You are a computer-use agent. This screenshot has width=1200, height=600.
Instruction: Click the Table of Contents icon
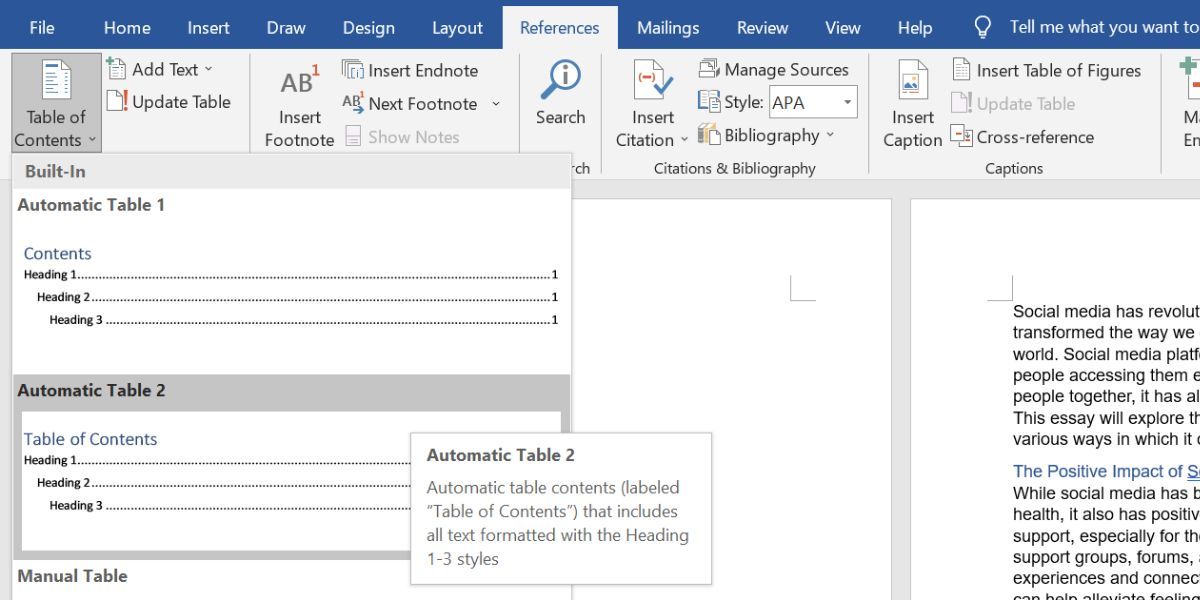[x=56, y=82]
